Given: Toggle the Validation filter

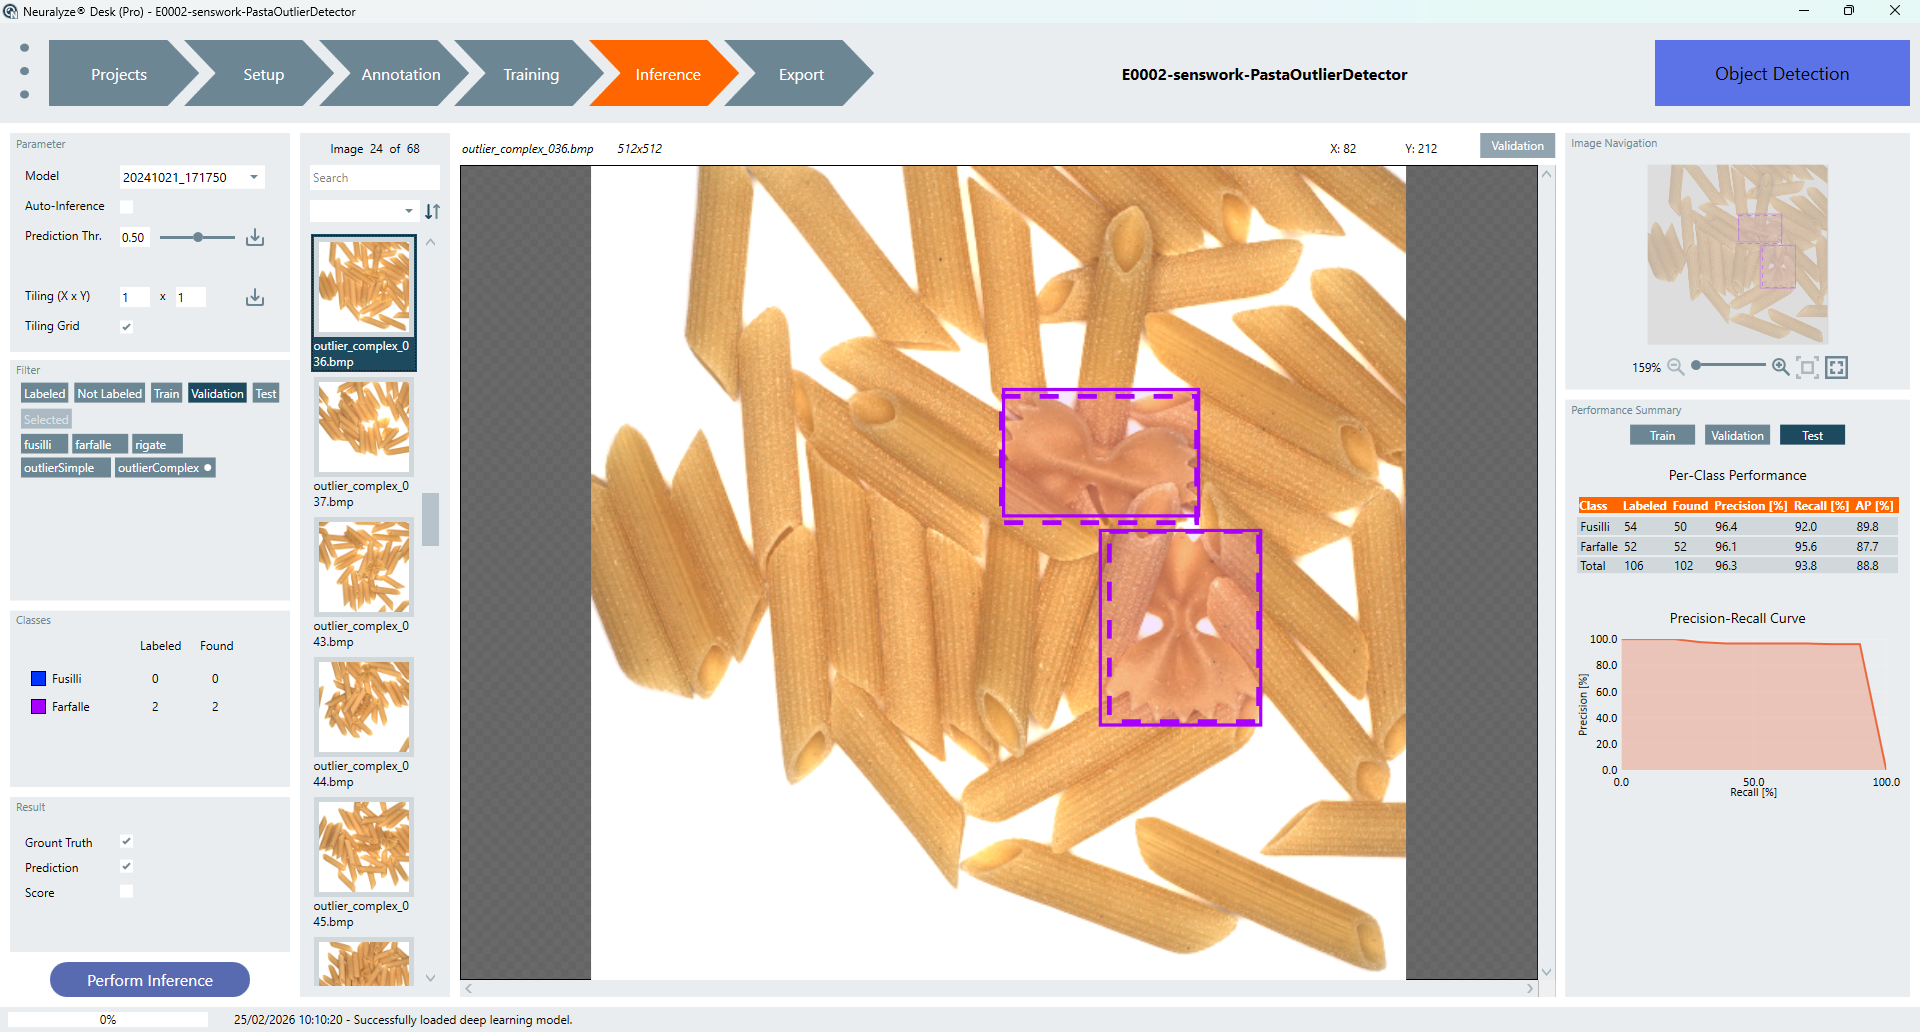Looking at the screenshot, I should (x=217, y=394).
